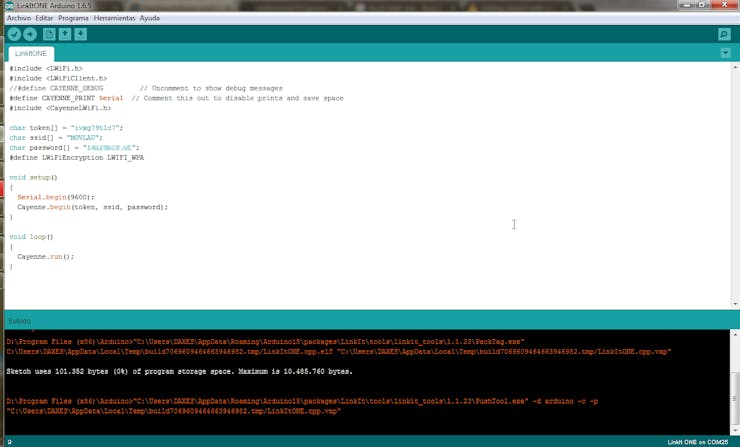Click 'CAYENNE_PRINT Serial' define line
This screenshot has width=740, height=447.
coord(177,98)
